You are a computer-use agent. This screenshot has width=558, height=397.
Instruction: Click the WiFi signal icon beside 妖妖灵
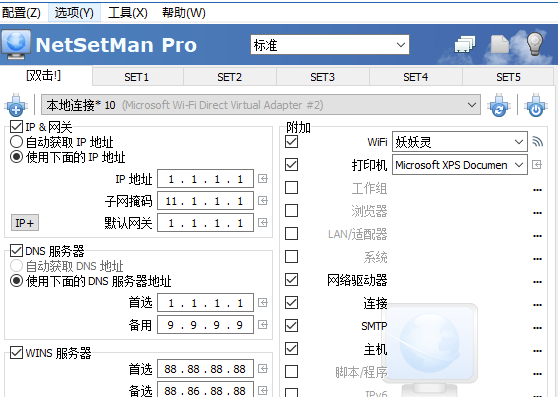537,142
